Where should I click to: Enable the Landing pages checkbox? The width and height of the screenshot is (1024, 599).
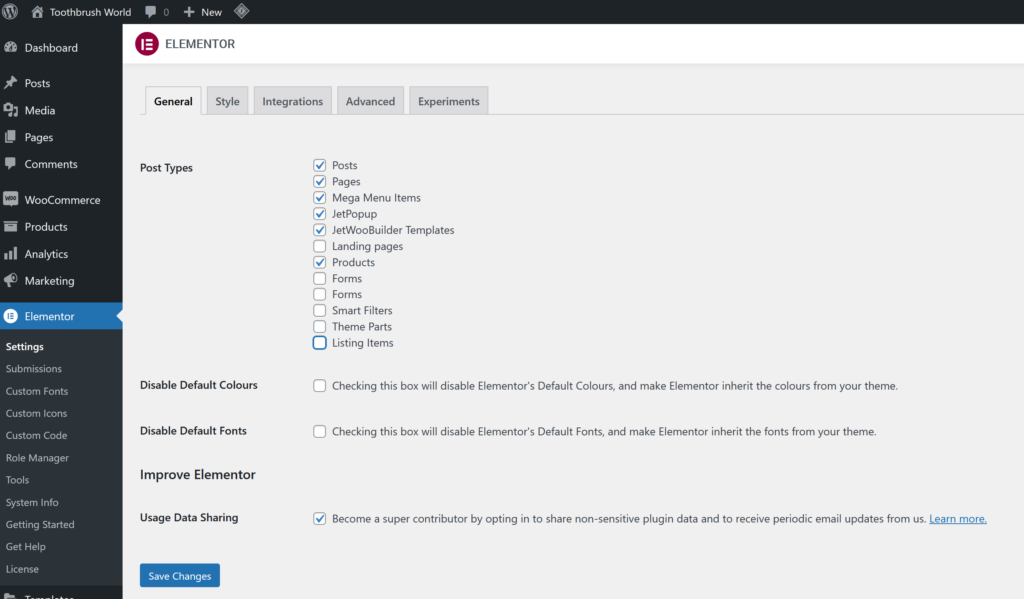point(319,246)
